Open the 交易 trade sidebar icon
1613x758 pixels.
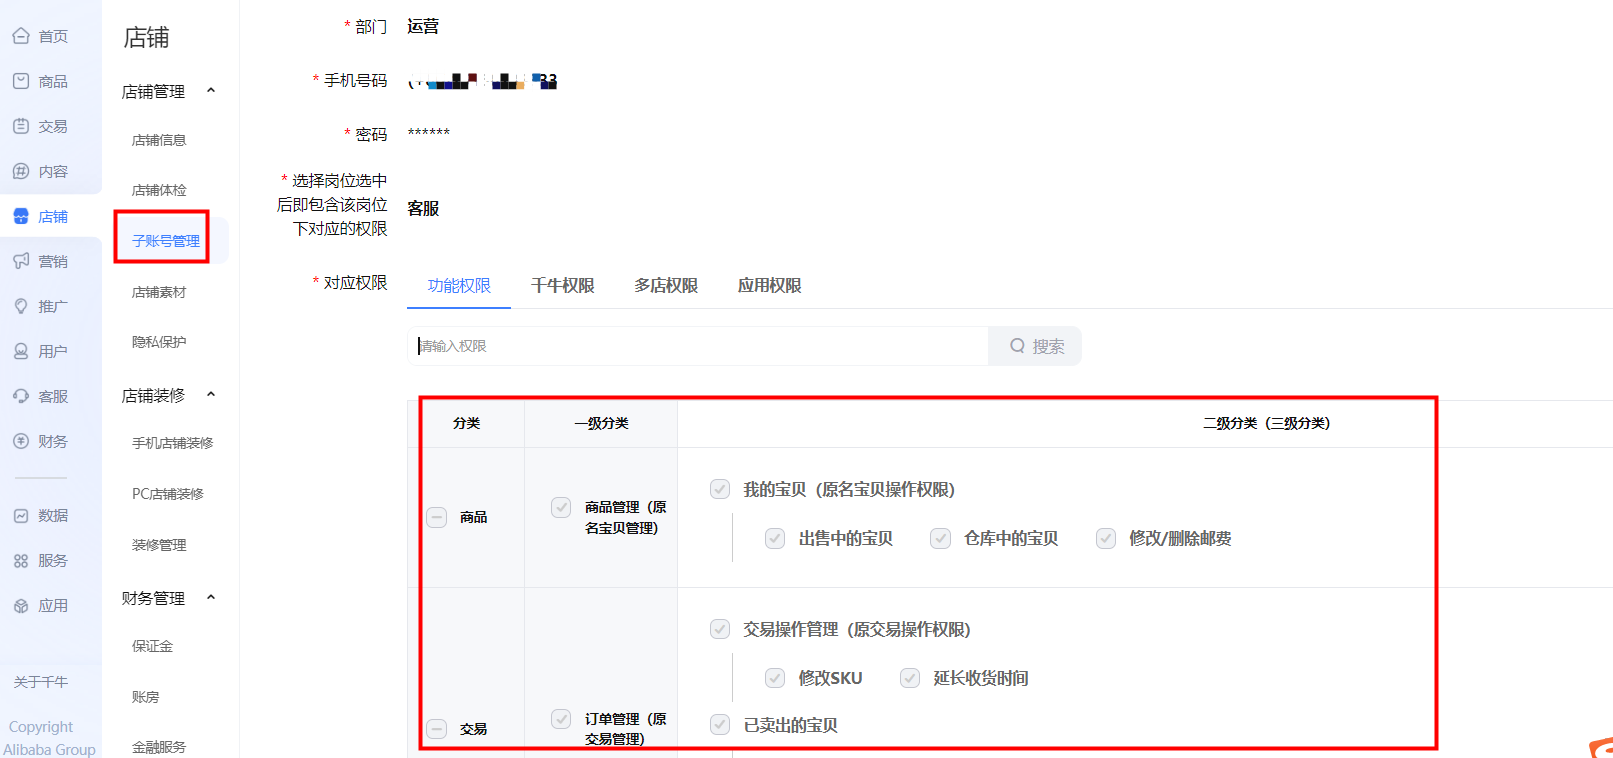pyautogui.click(x=21, y=126)
